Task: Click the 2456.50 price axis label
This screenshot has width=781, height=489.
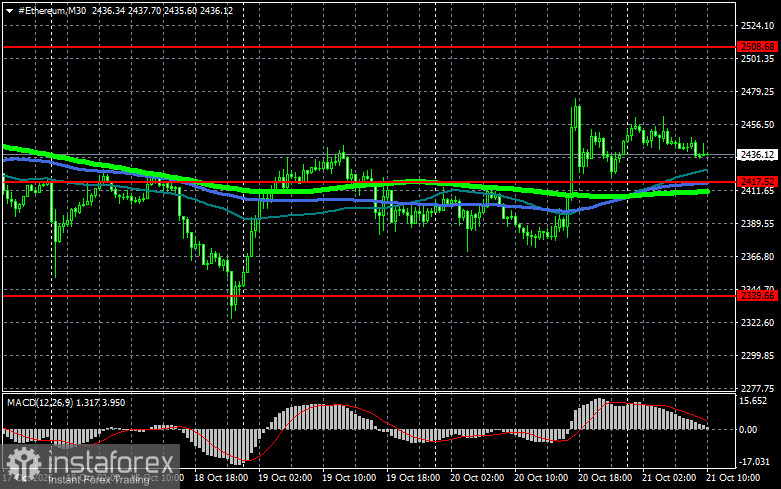Action: point(758,124)
